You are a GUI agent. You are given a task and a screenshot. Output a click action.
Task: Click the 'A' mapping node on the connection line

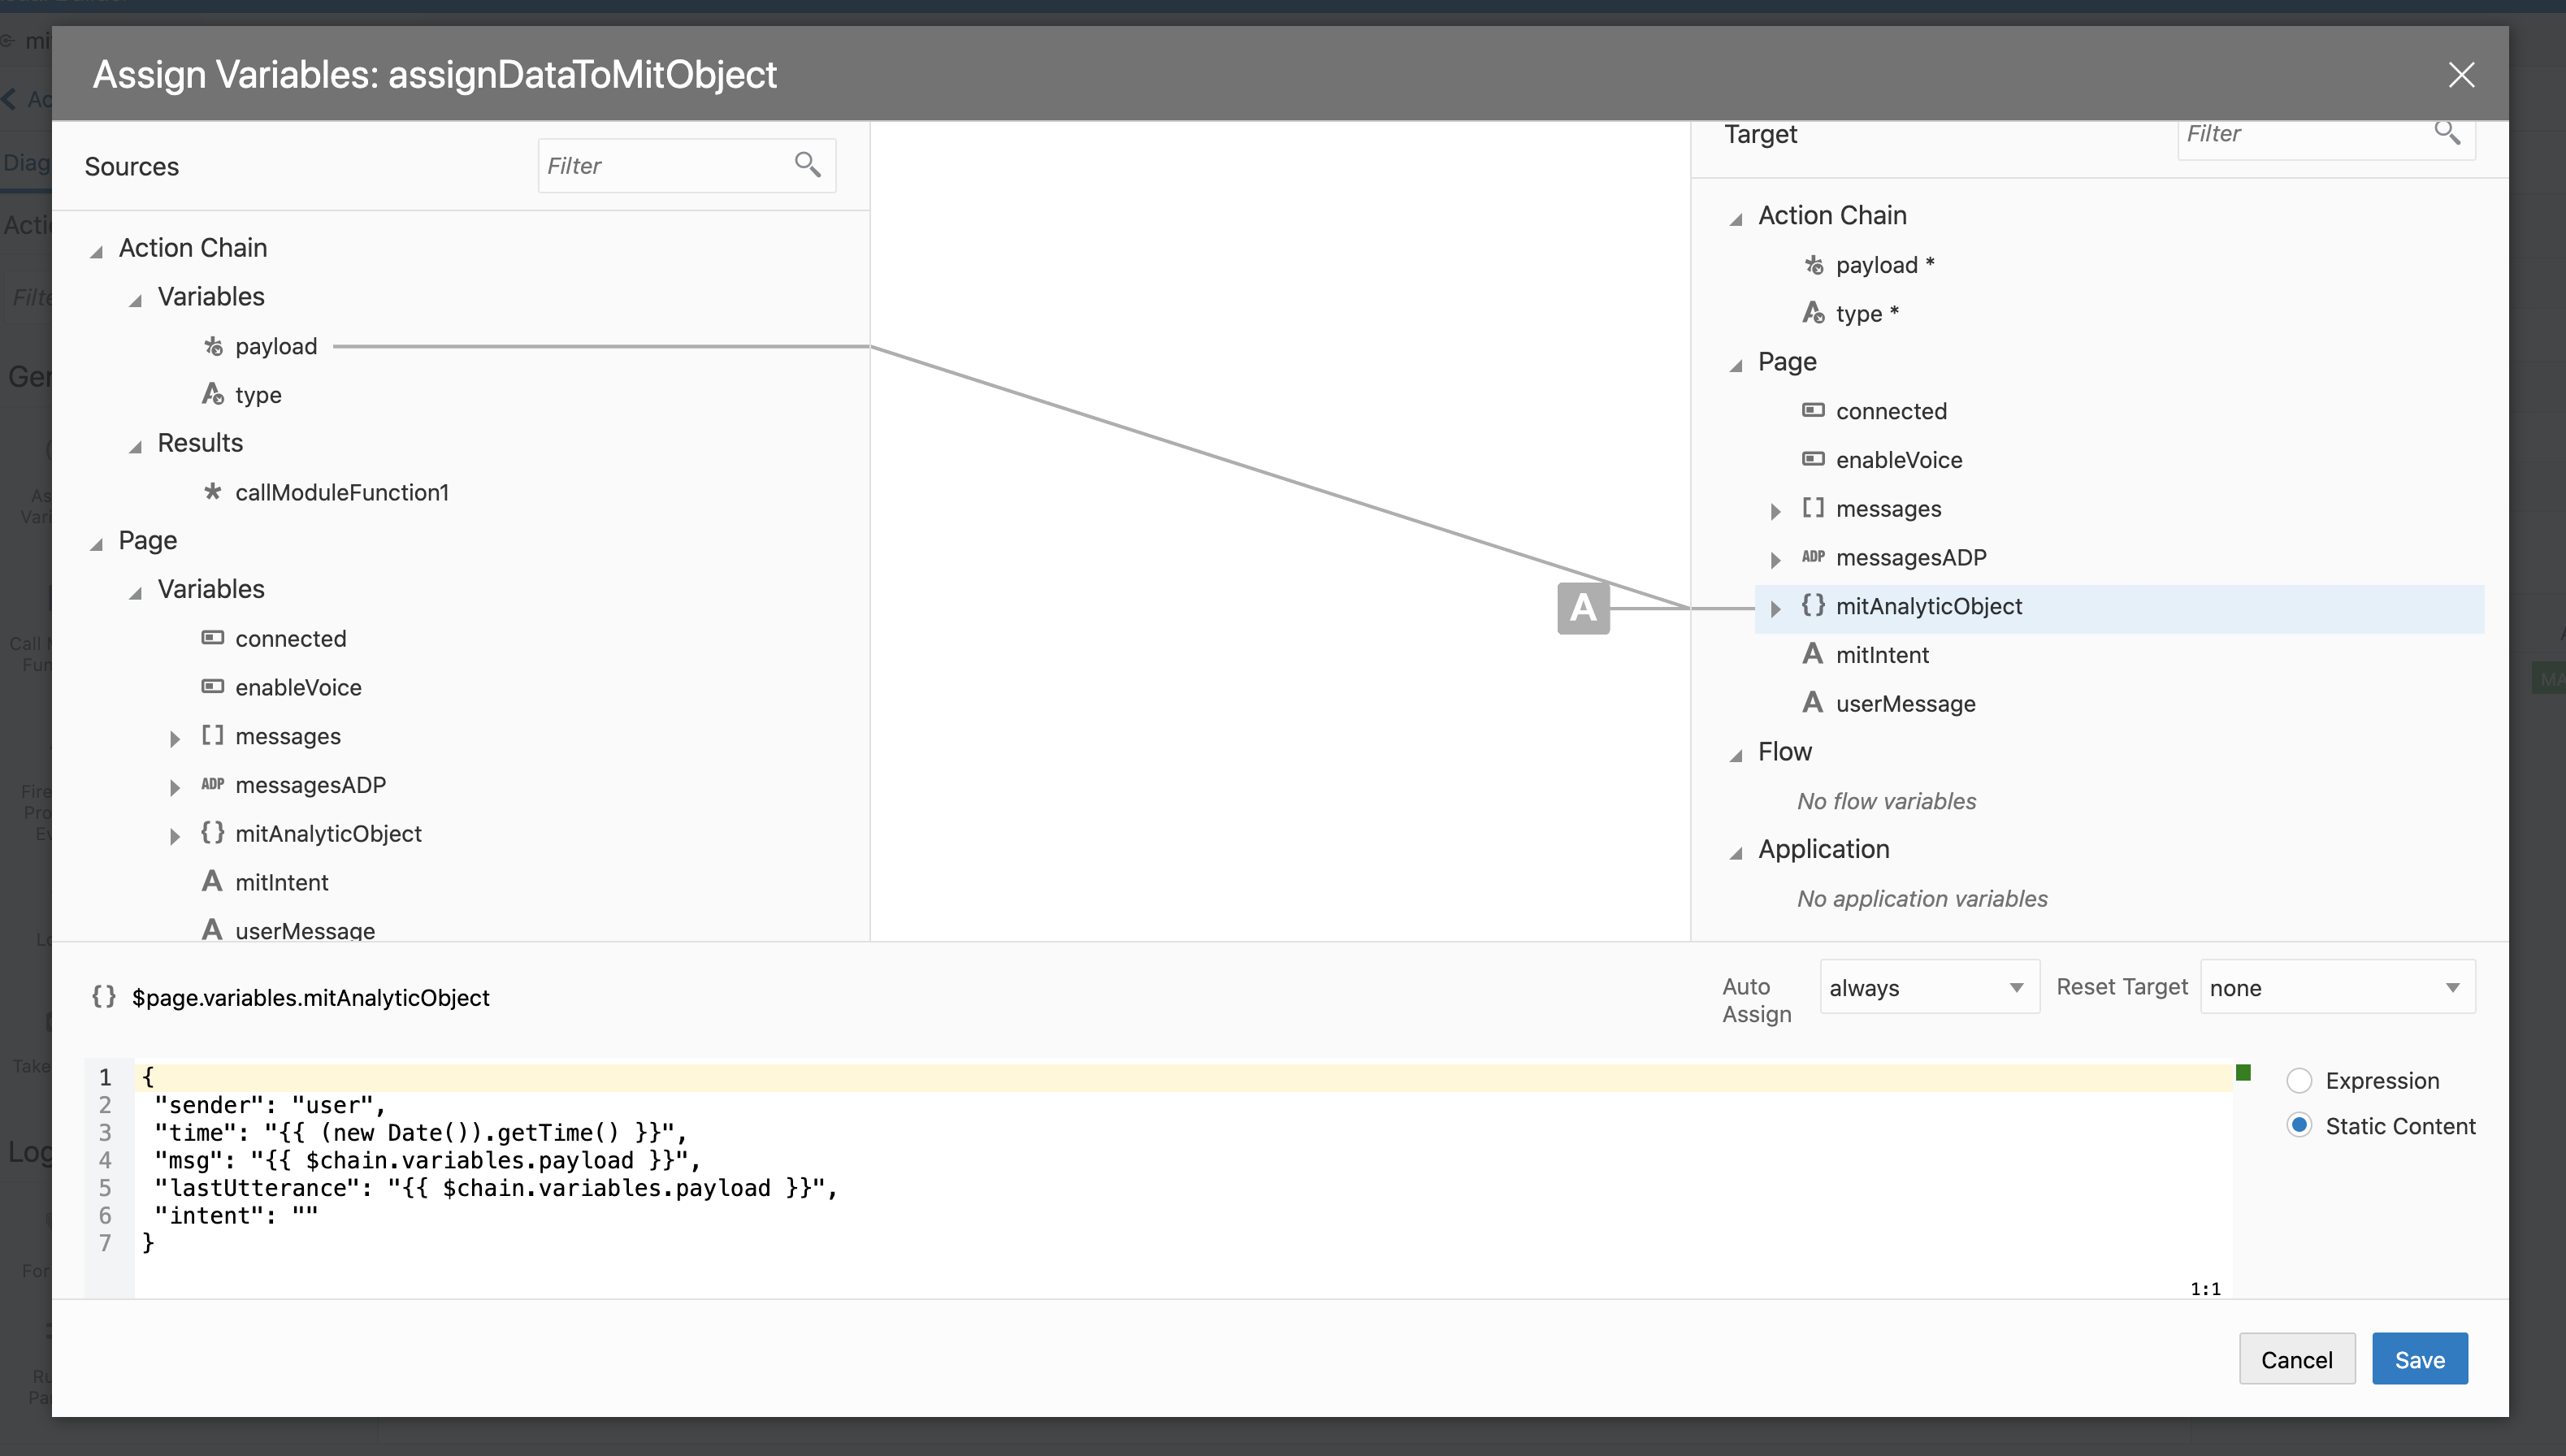click(1582, 607)
